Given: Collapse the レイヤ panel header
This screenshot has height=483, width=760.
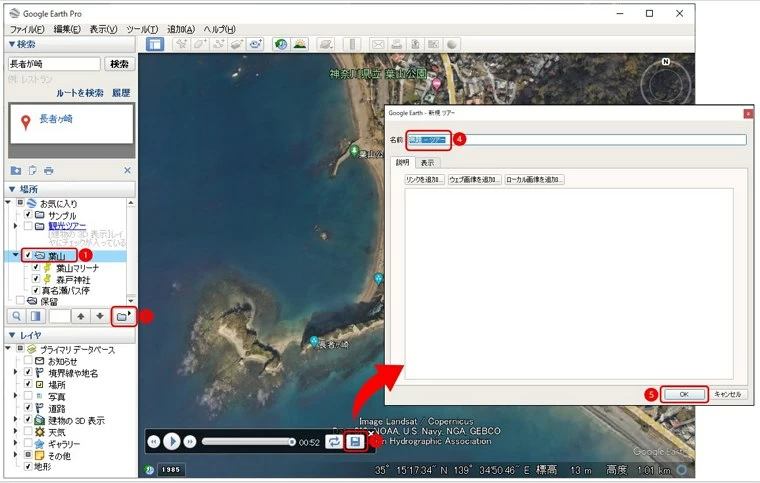Looking at the screenshot, I should click(x=70, y=335).
